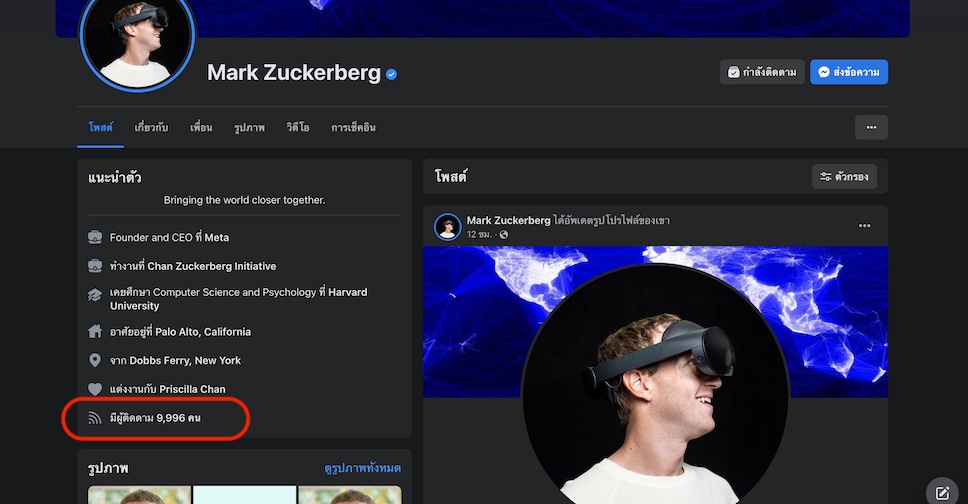968x504 pixels.
Task: Click the ส่งข้อความ message button
Action: tap(849, 72)
